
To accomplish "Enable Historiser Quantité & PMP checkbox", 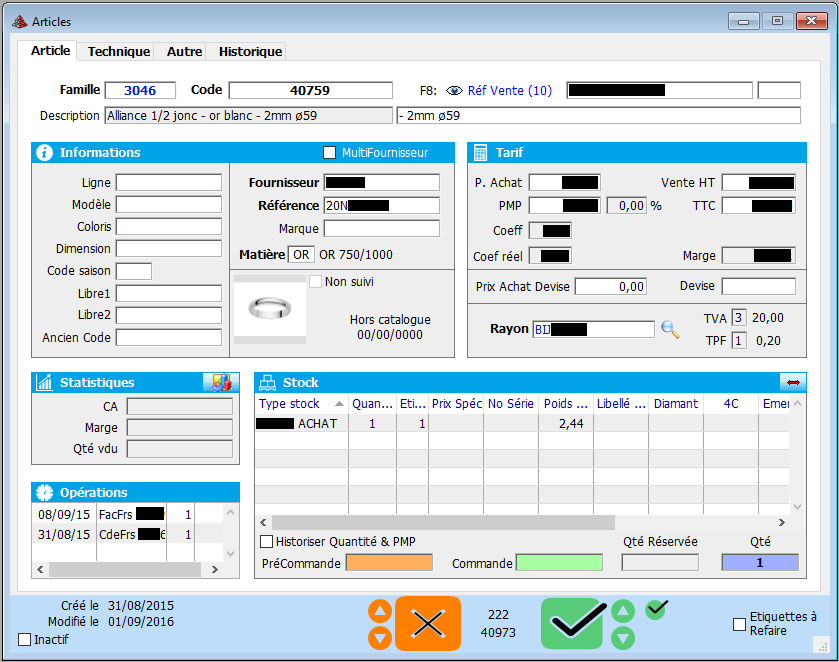I will pyautogui.click(x=266, y=542).
